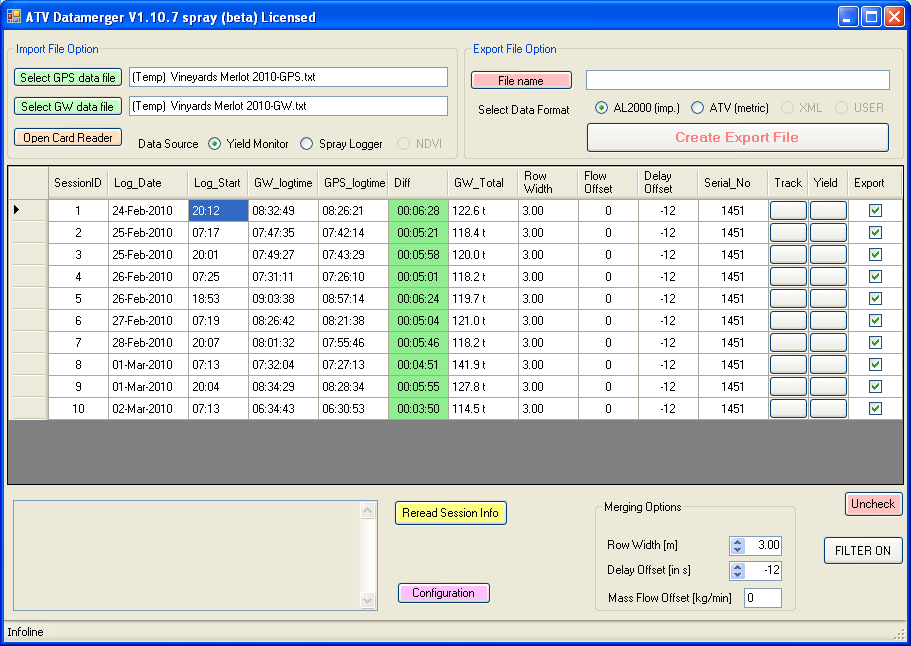Sort table by the Log_Date column header
Viewport: 911px width, 646px height.
(148, 183)
